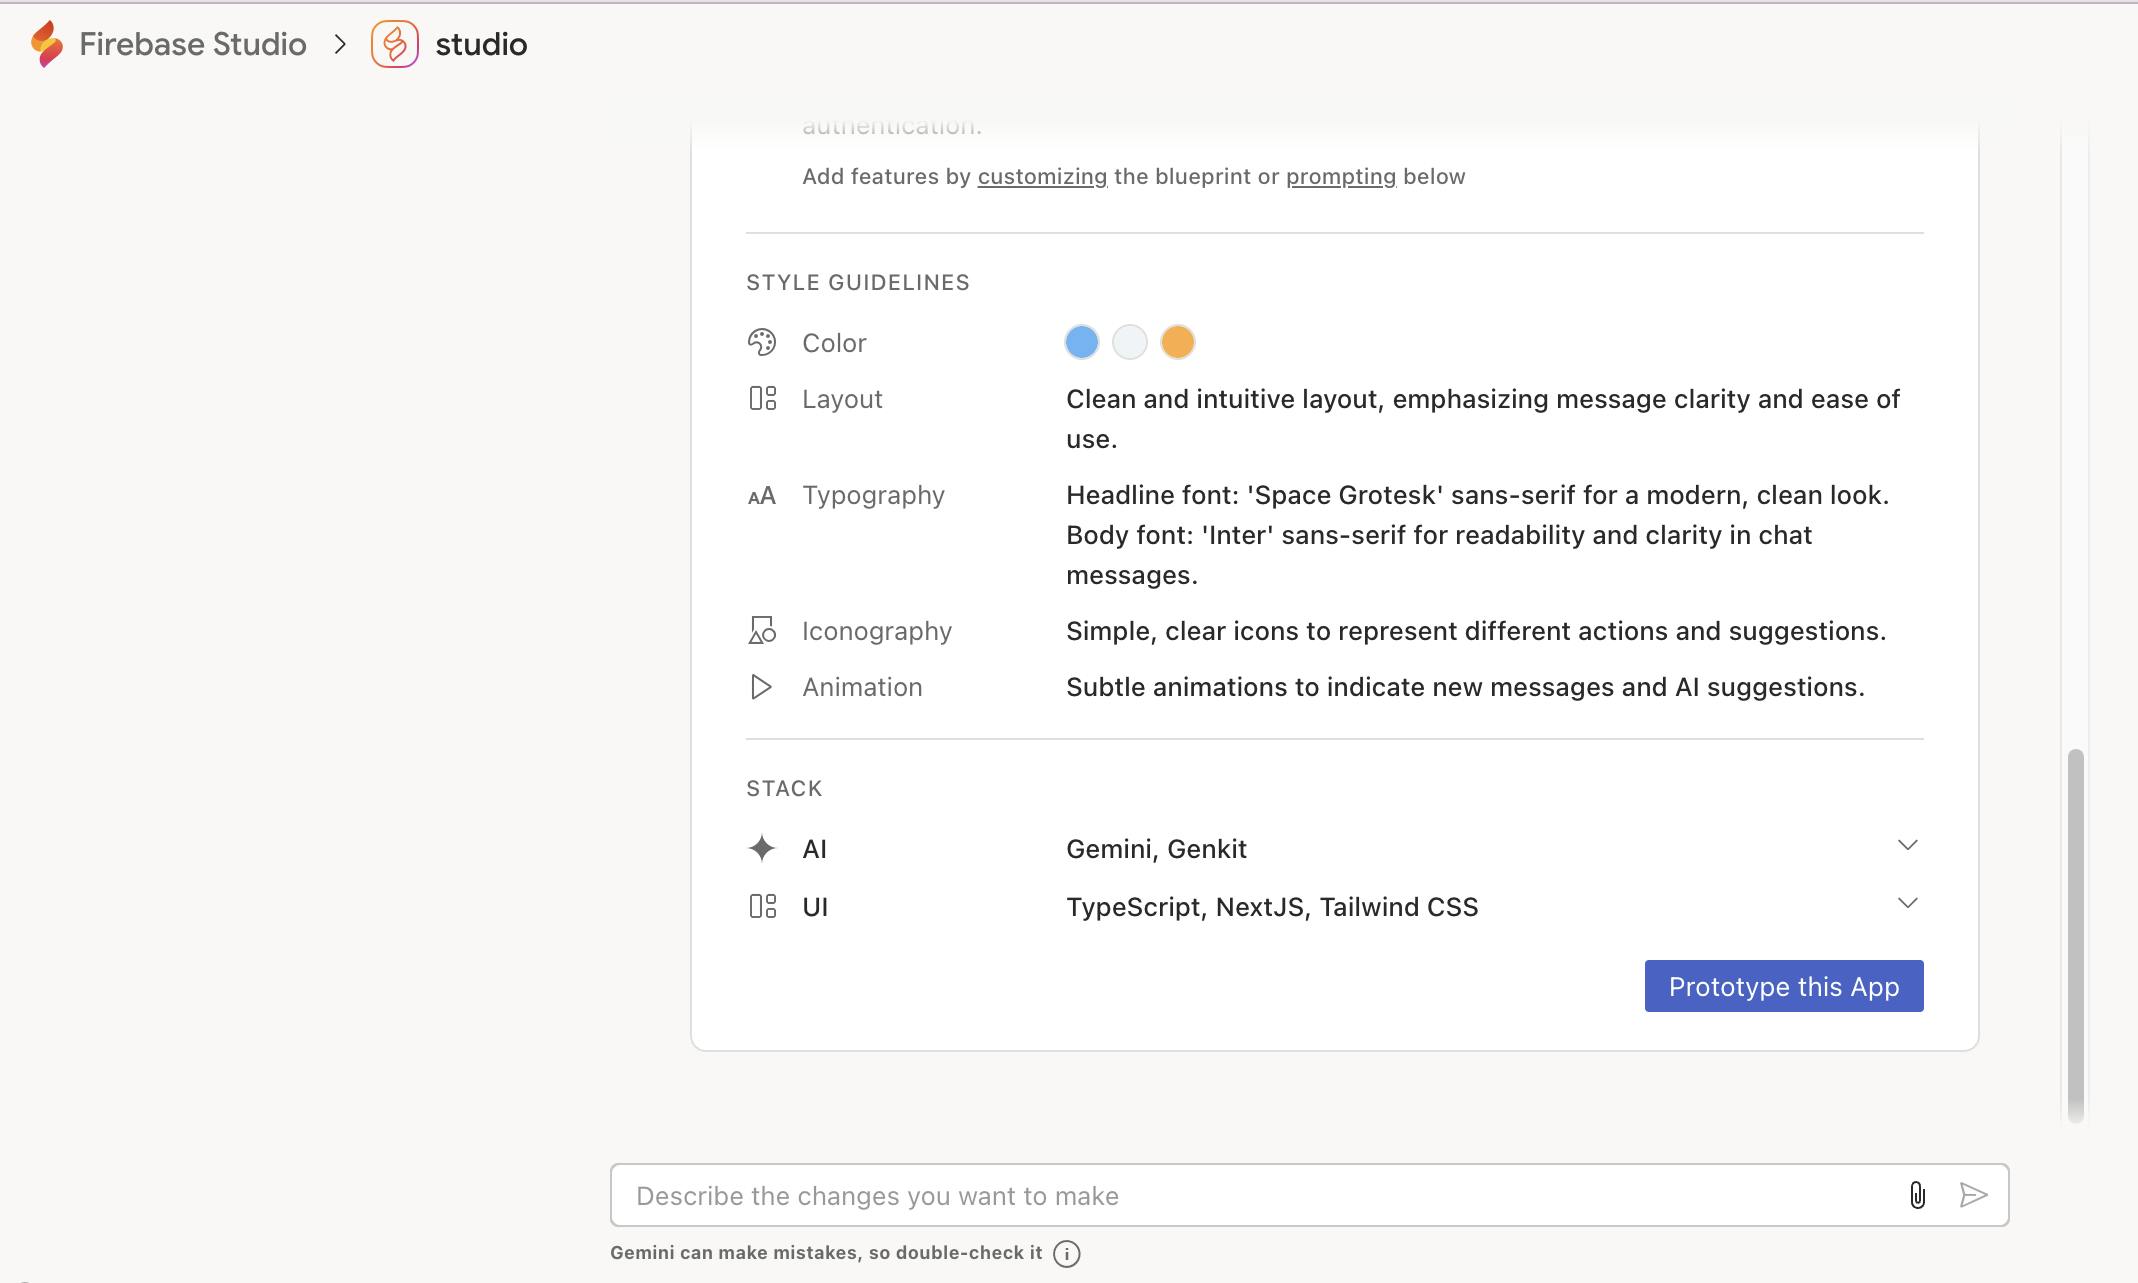Pick the blue color swatch

(x=1081, y=342)
